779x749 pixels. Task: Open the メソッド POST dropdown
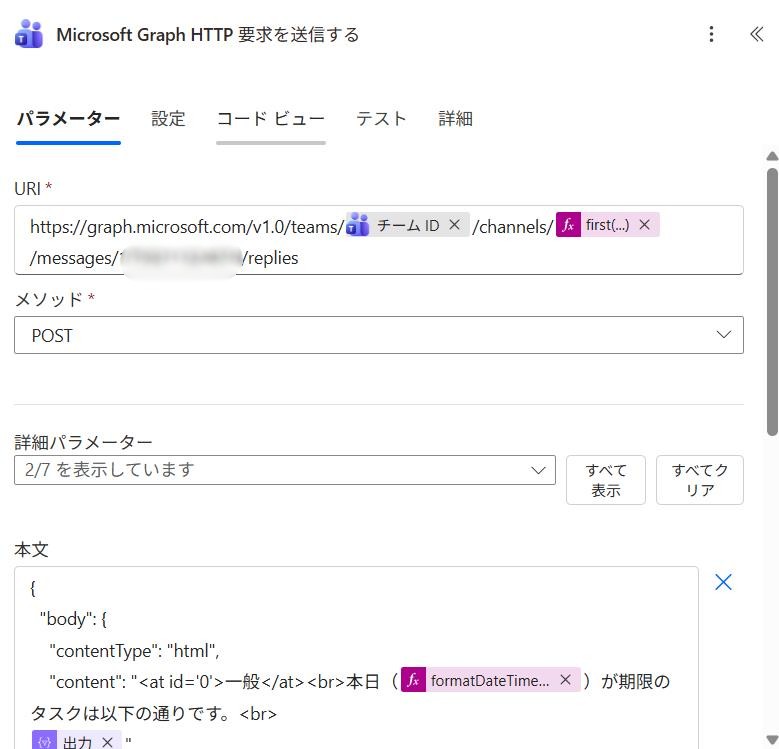(x=379, y=335)
